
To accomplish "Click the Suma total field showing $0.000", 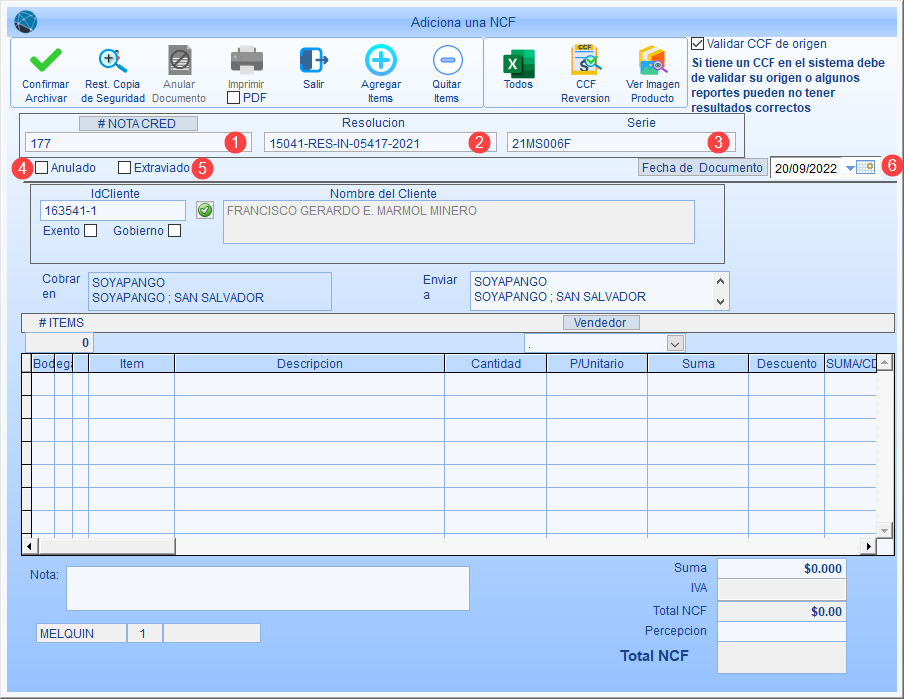I will click(781, 568).
